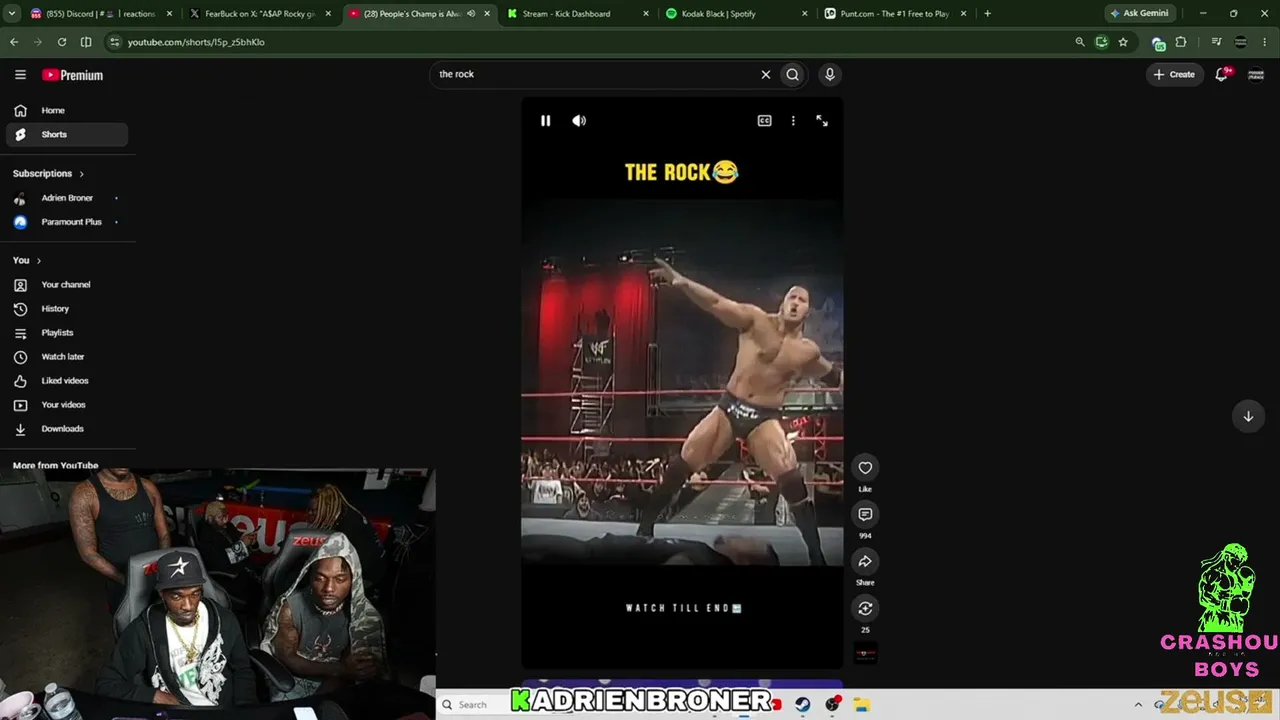Open Home in the sidebar
This screenshot has width=1280, height=720.
pos(67,110)
